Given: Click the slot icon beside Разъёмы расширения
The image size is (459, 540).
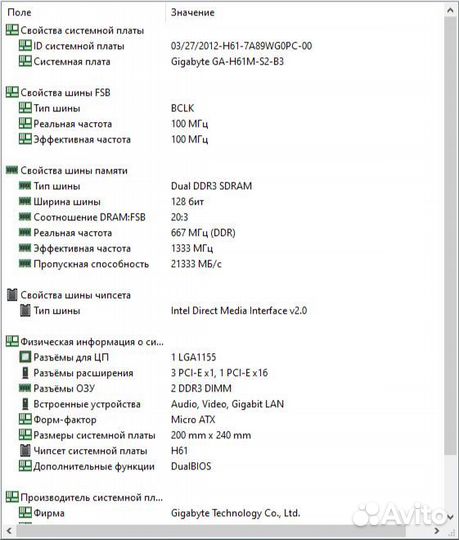Looking at the screenshot, I should tap(25, 373).
